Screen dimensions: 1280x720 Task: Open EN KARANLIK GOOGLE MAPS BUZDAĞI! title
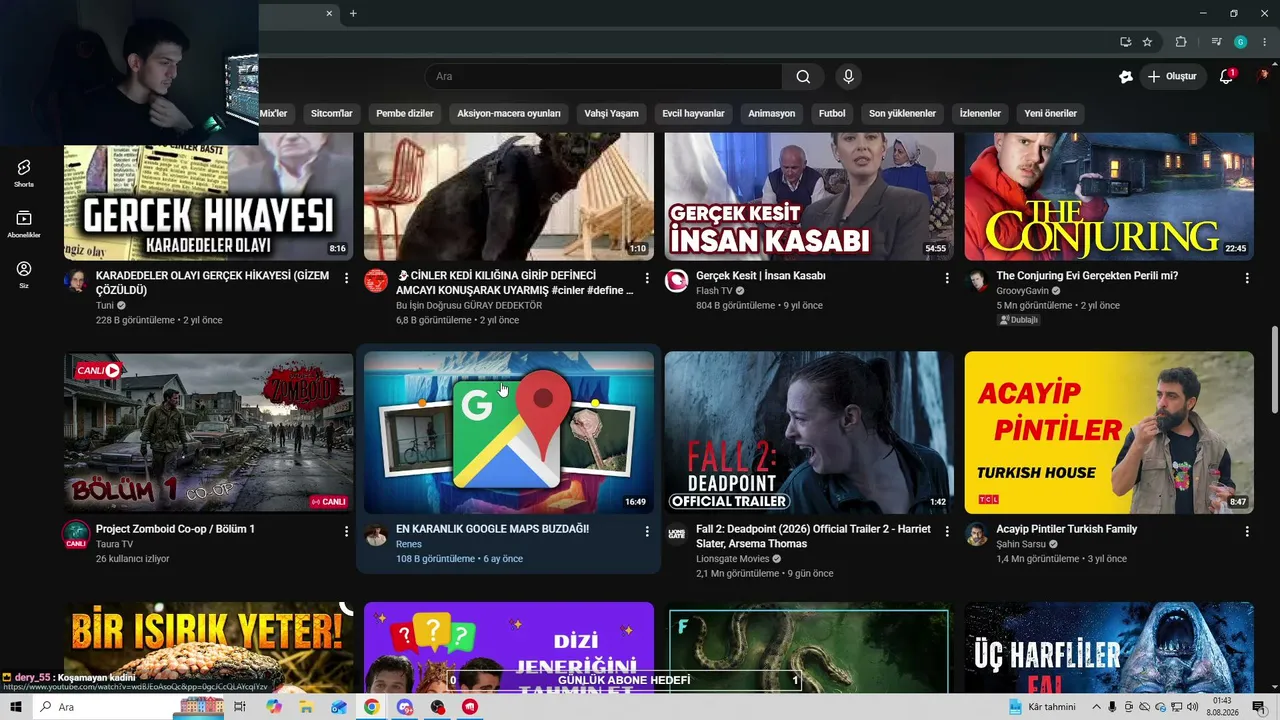pos(493,529)
